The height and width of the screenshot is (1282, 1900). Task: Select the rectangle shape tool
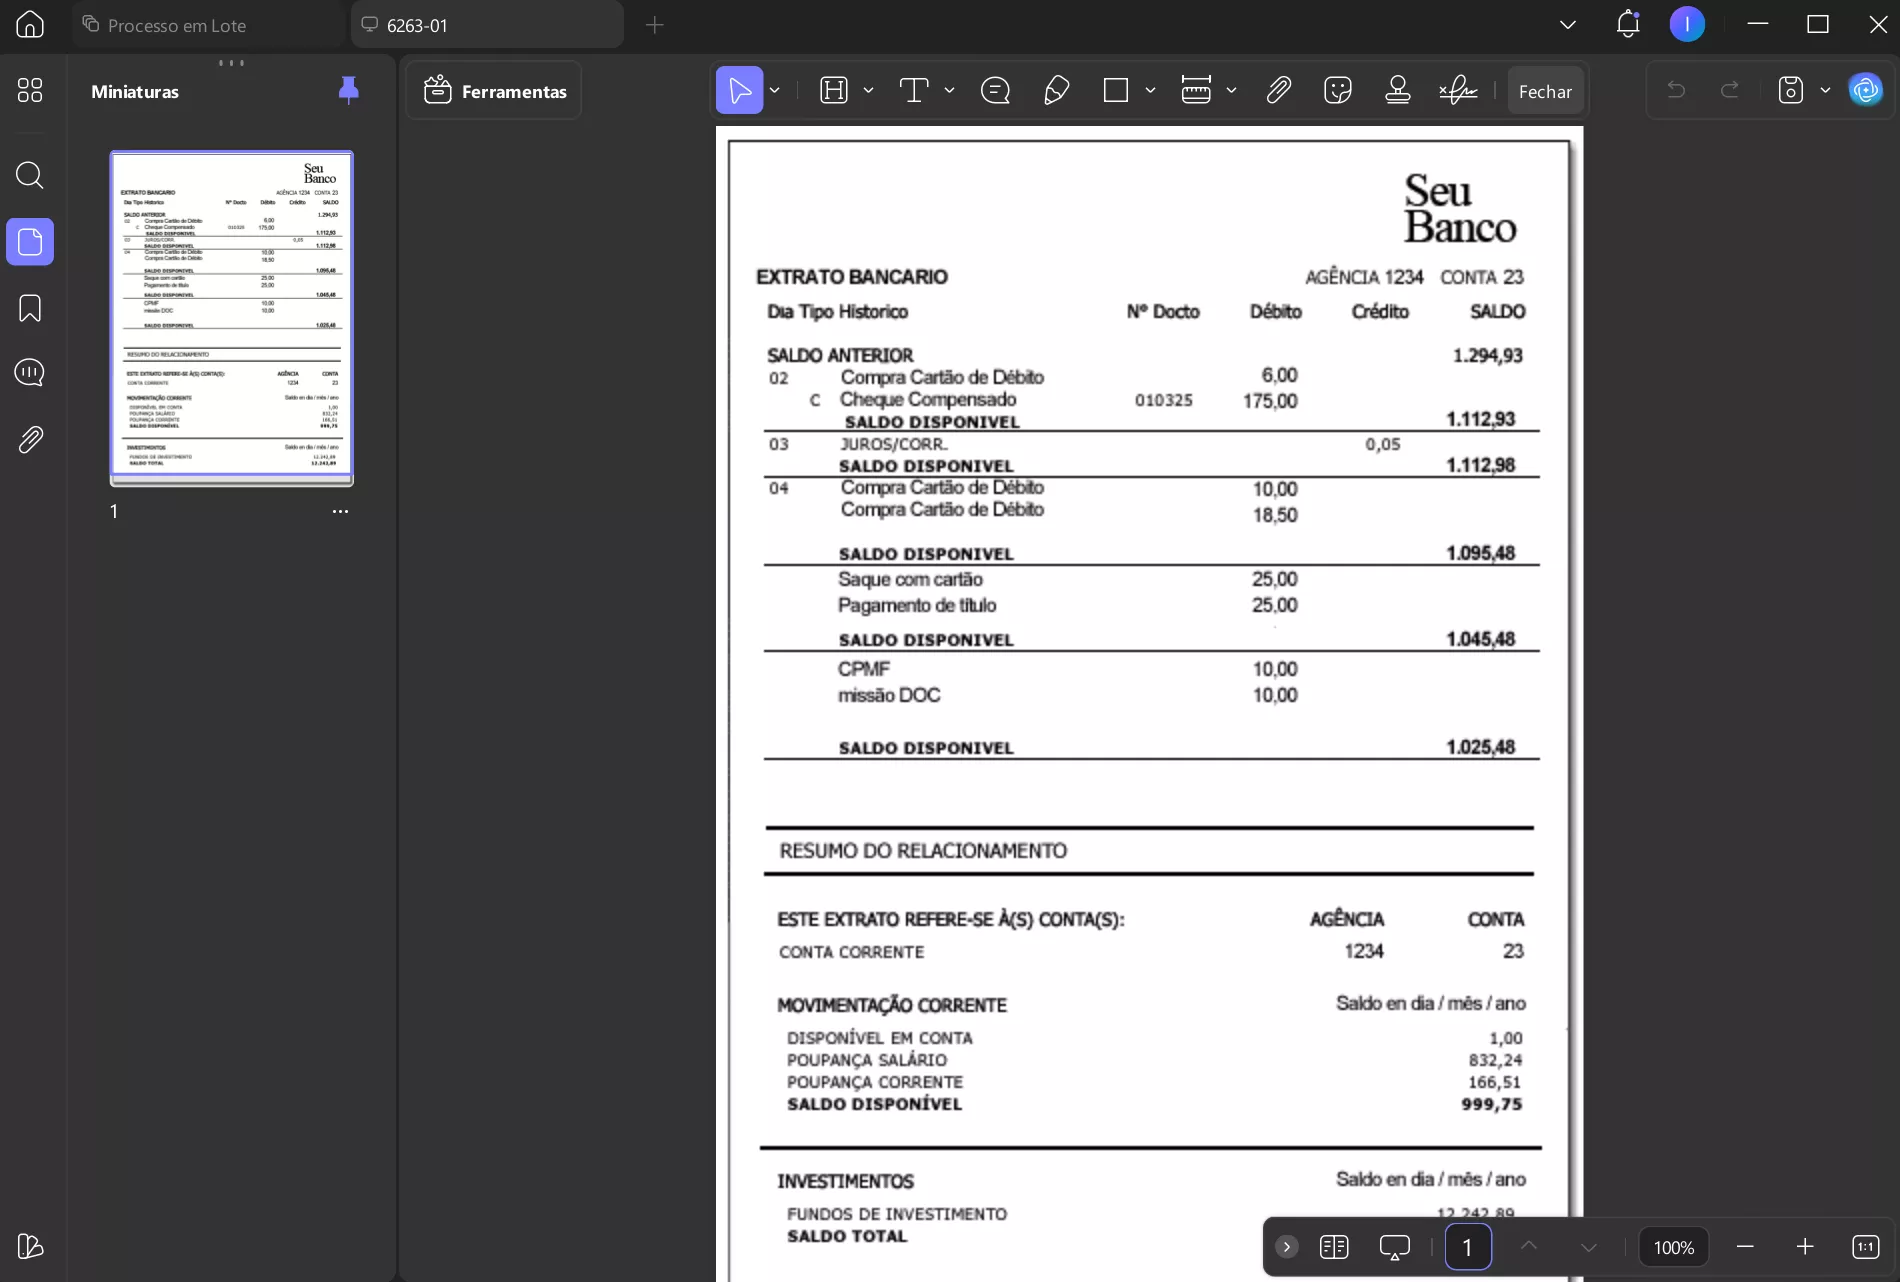pyautogui.click(x=1117, y=90)
